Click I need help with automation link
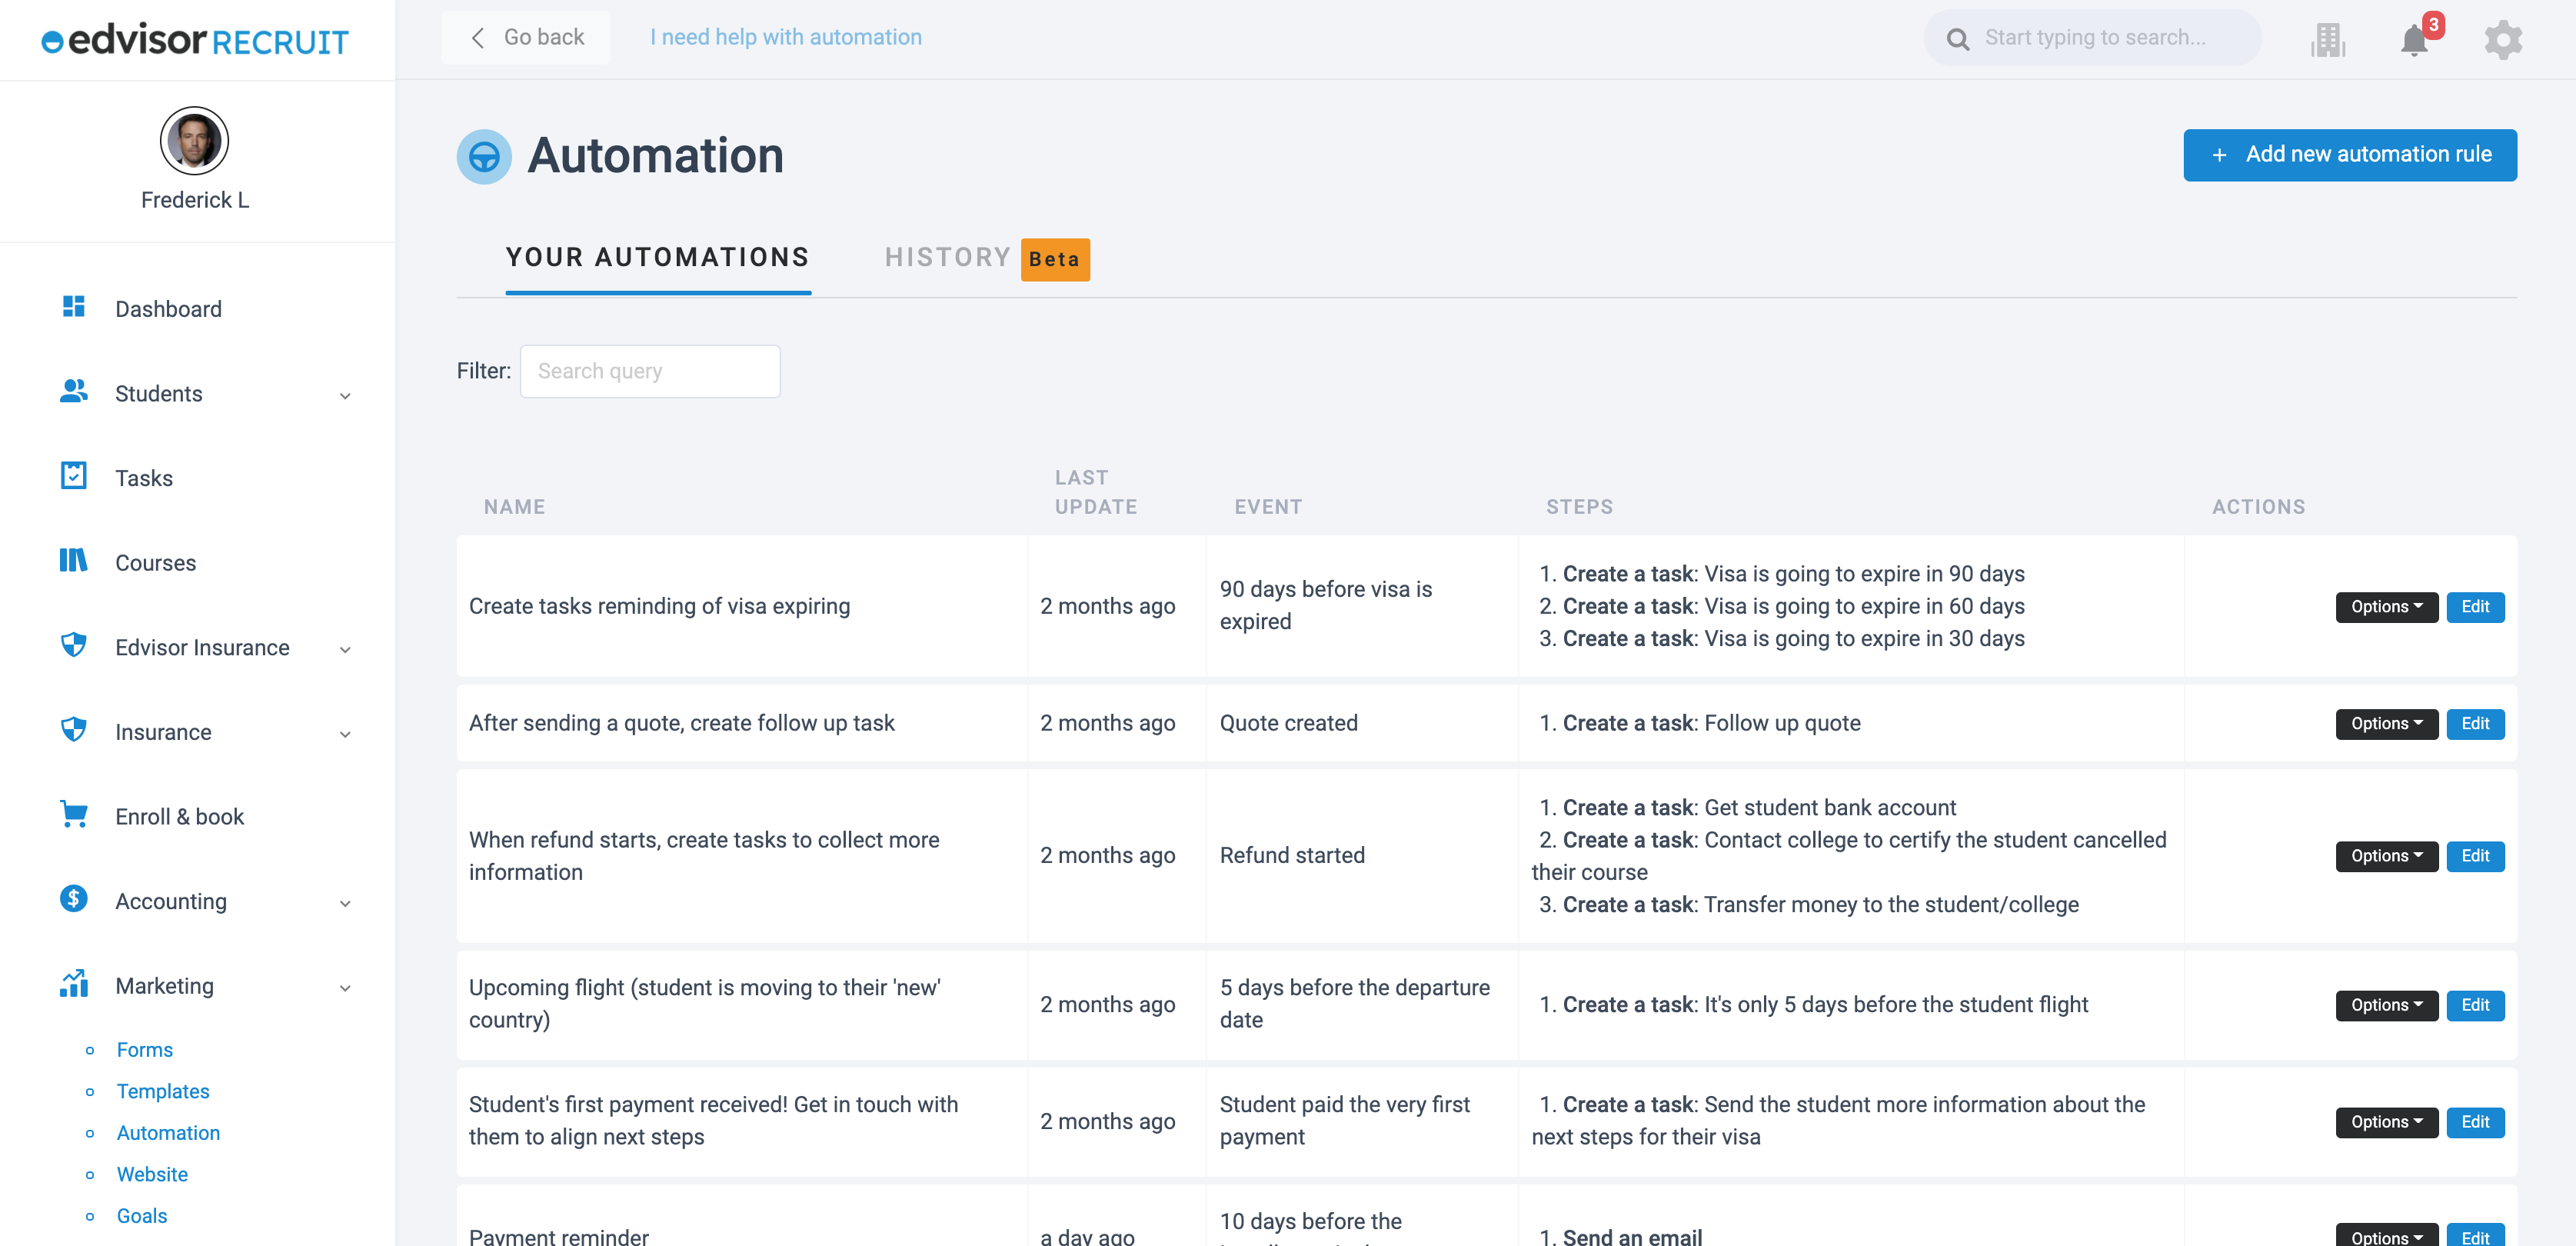2576x1246 pixels. point(786,38)
